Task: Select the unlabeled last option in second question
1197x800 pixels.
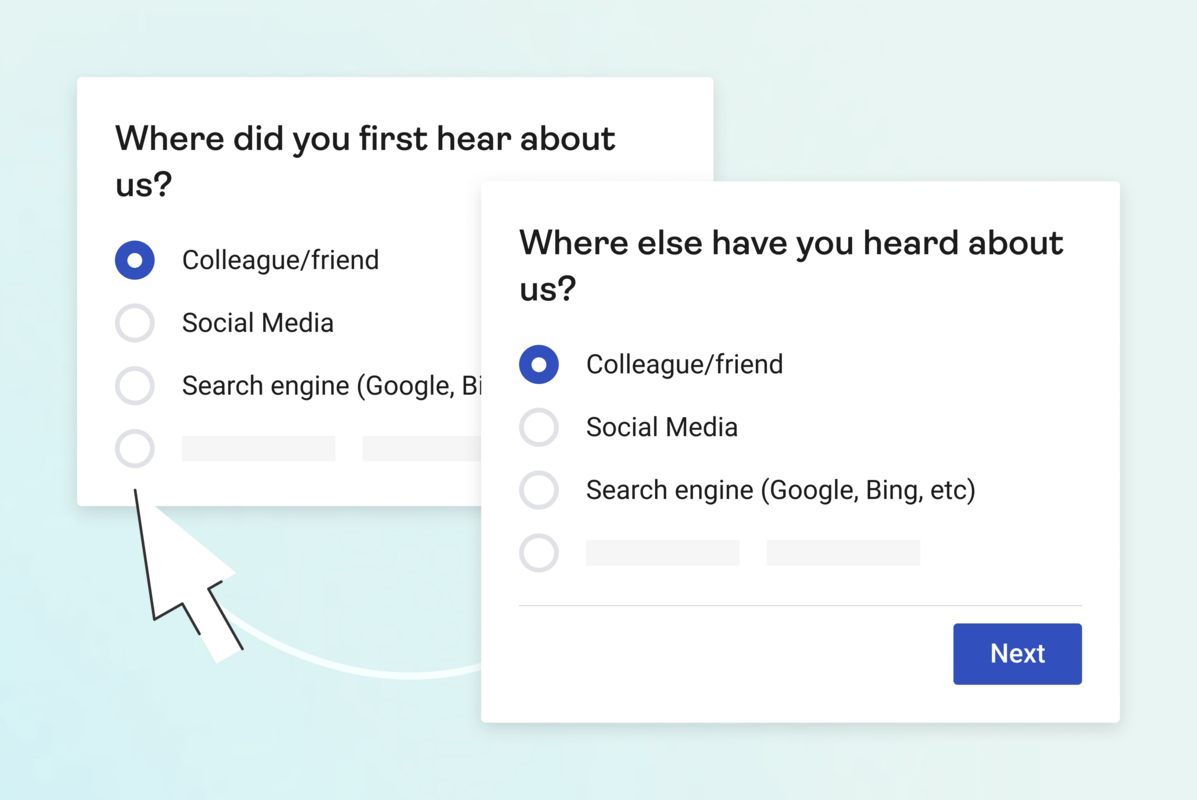Action: tap(539, 553)
